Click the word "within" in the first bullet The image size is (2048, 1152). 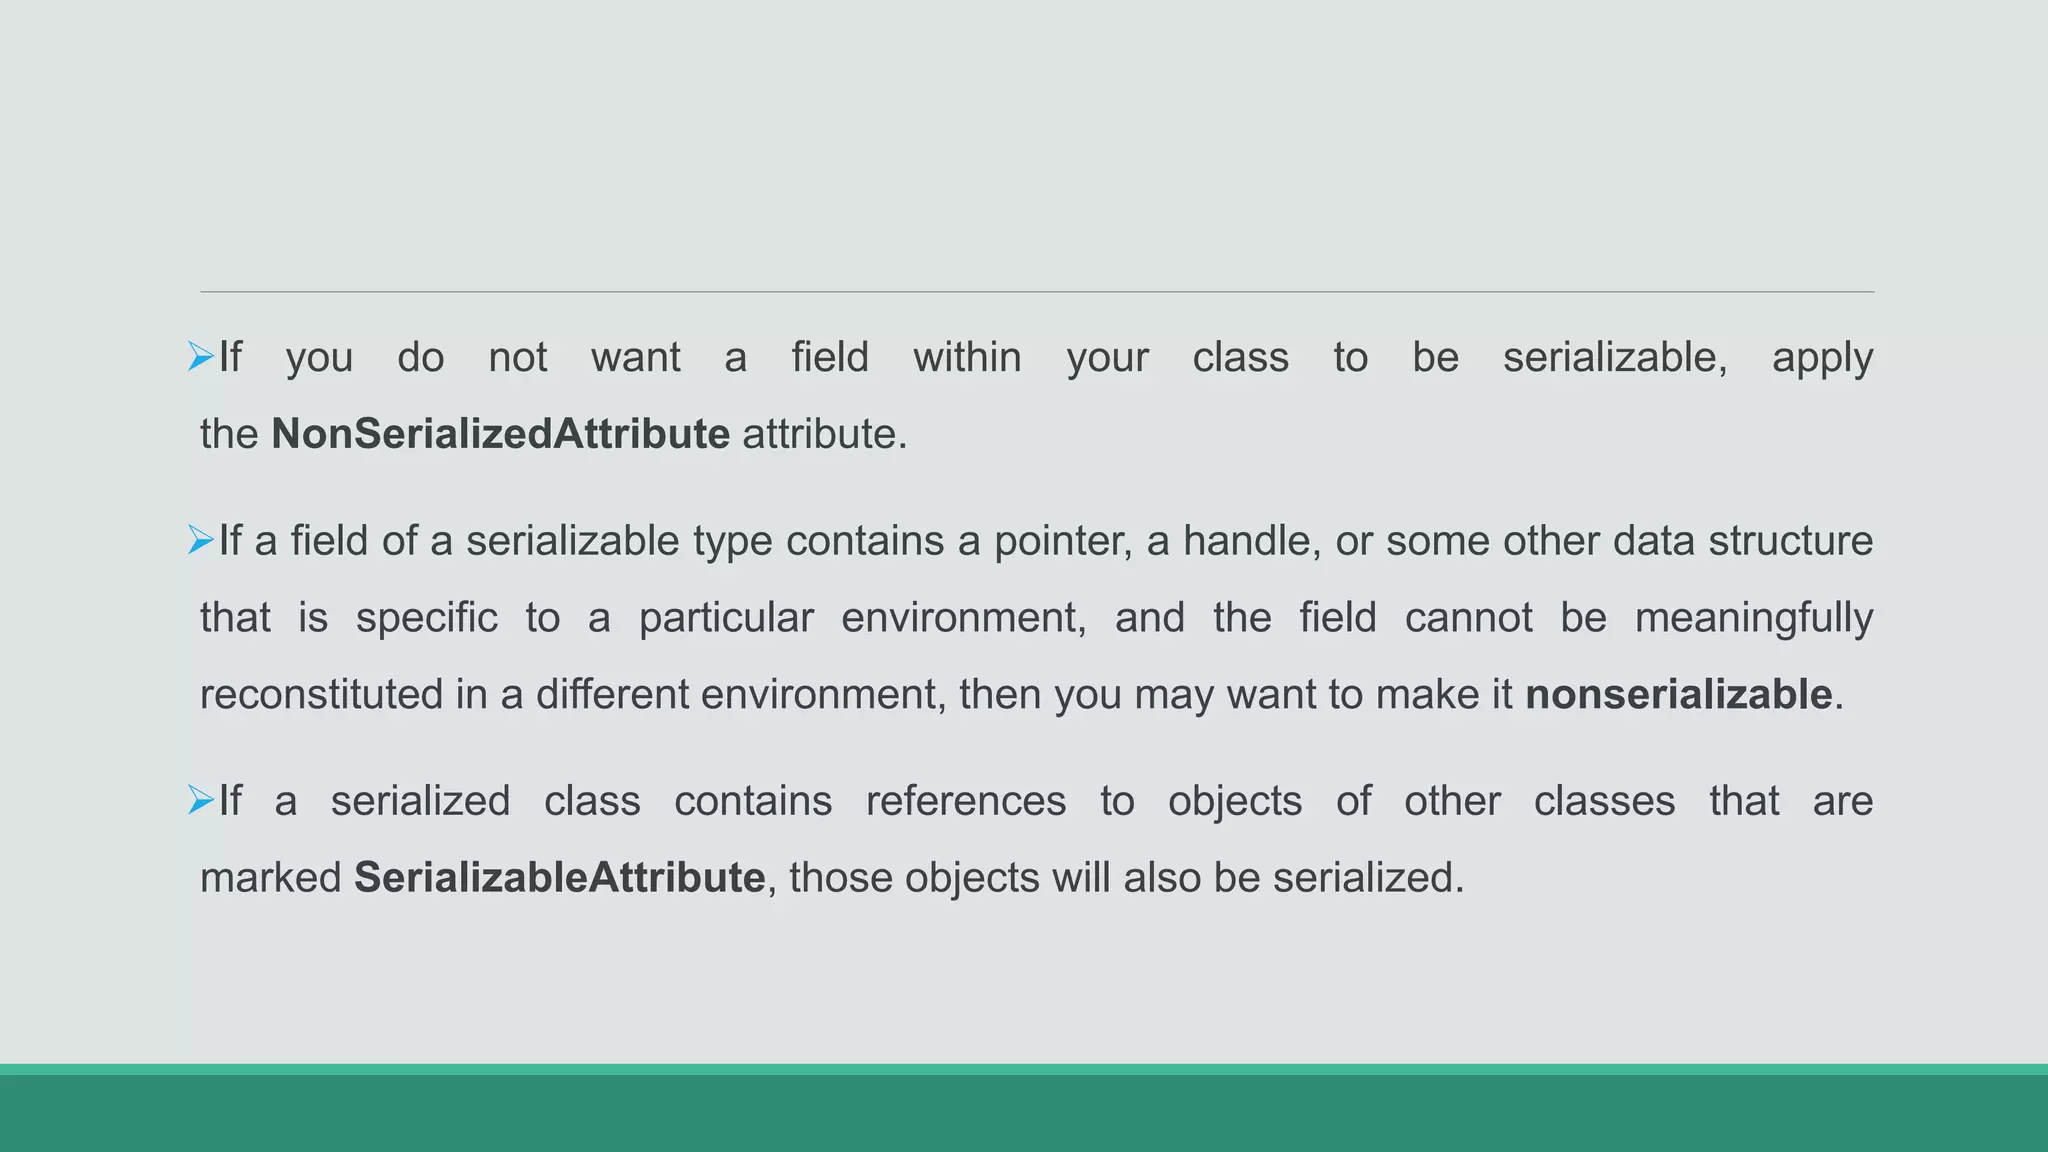pos(967,357)
